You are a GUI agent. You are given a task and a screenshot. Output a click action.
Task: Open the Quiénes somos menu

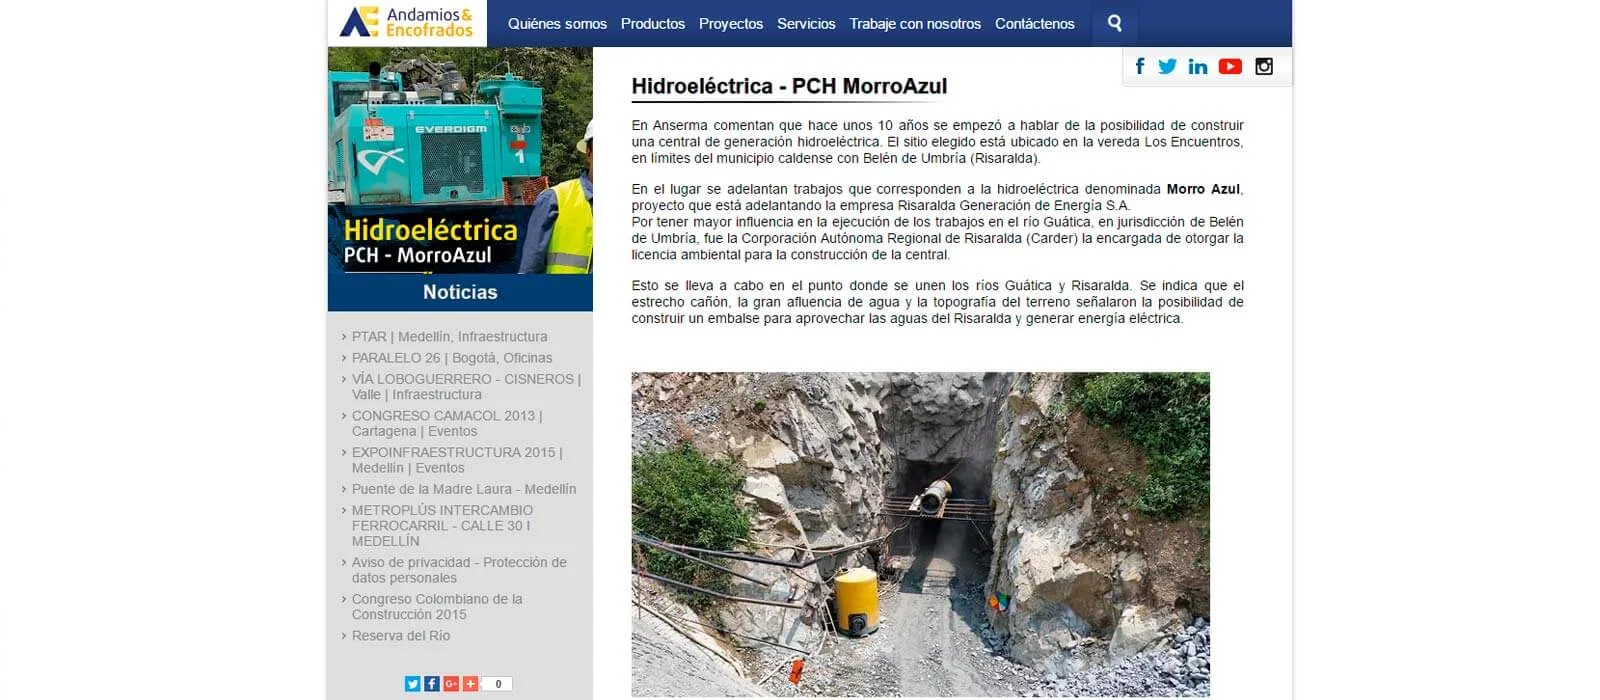(557, 24)
